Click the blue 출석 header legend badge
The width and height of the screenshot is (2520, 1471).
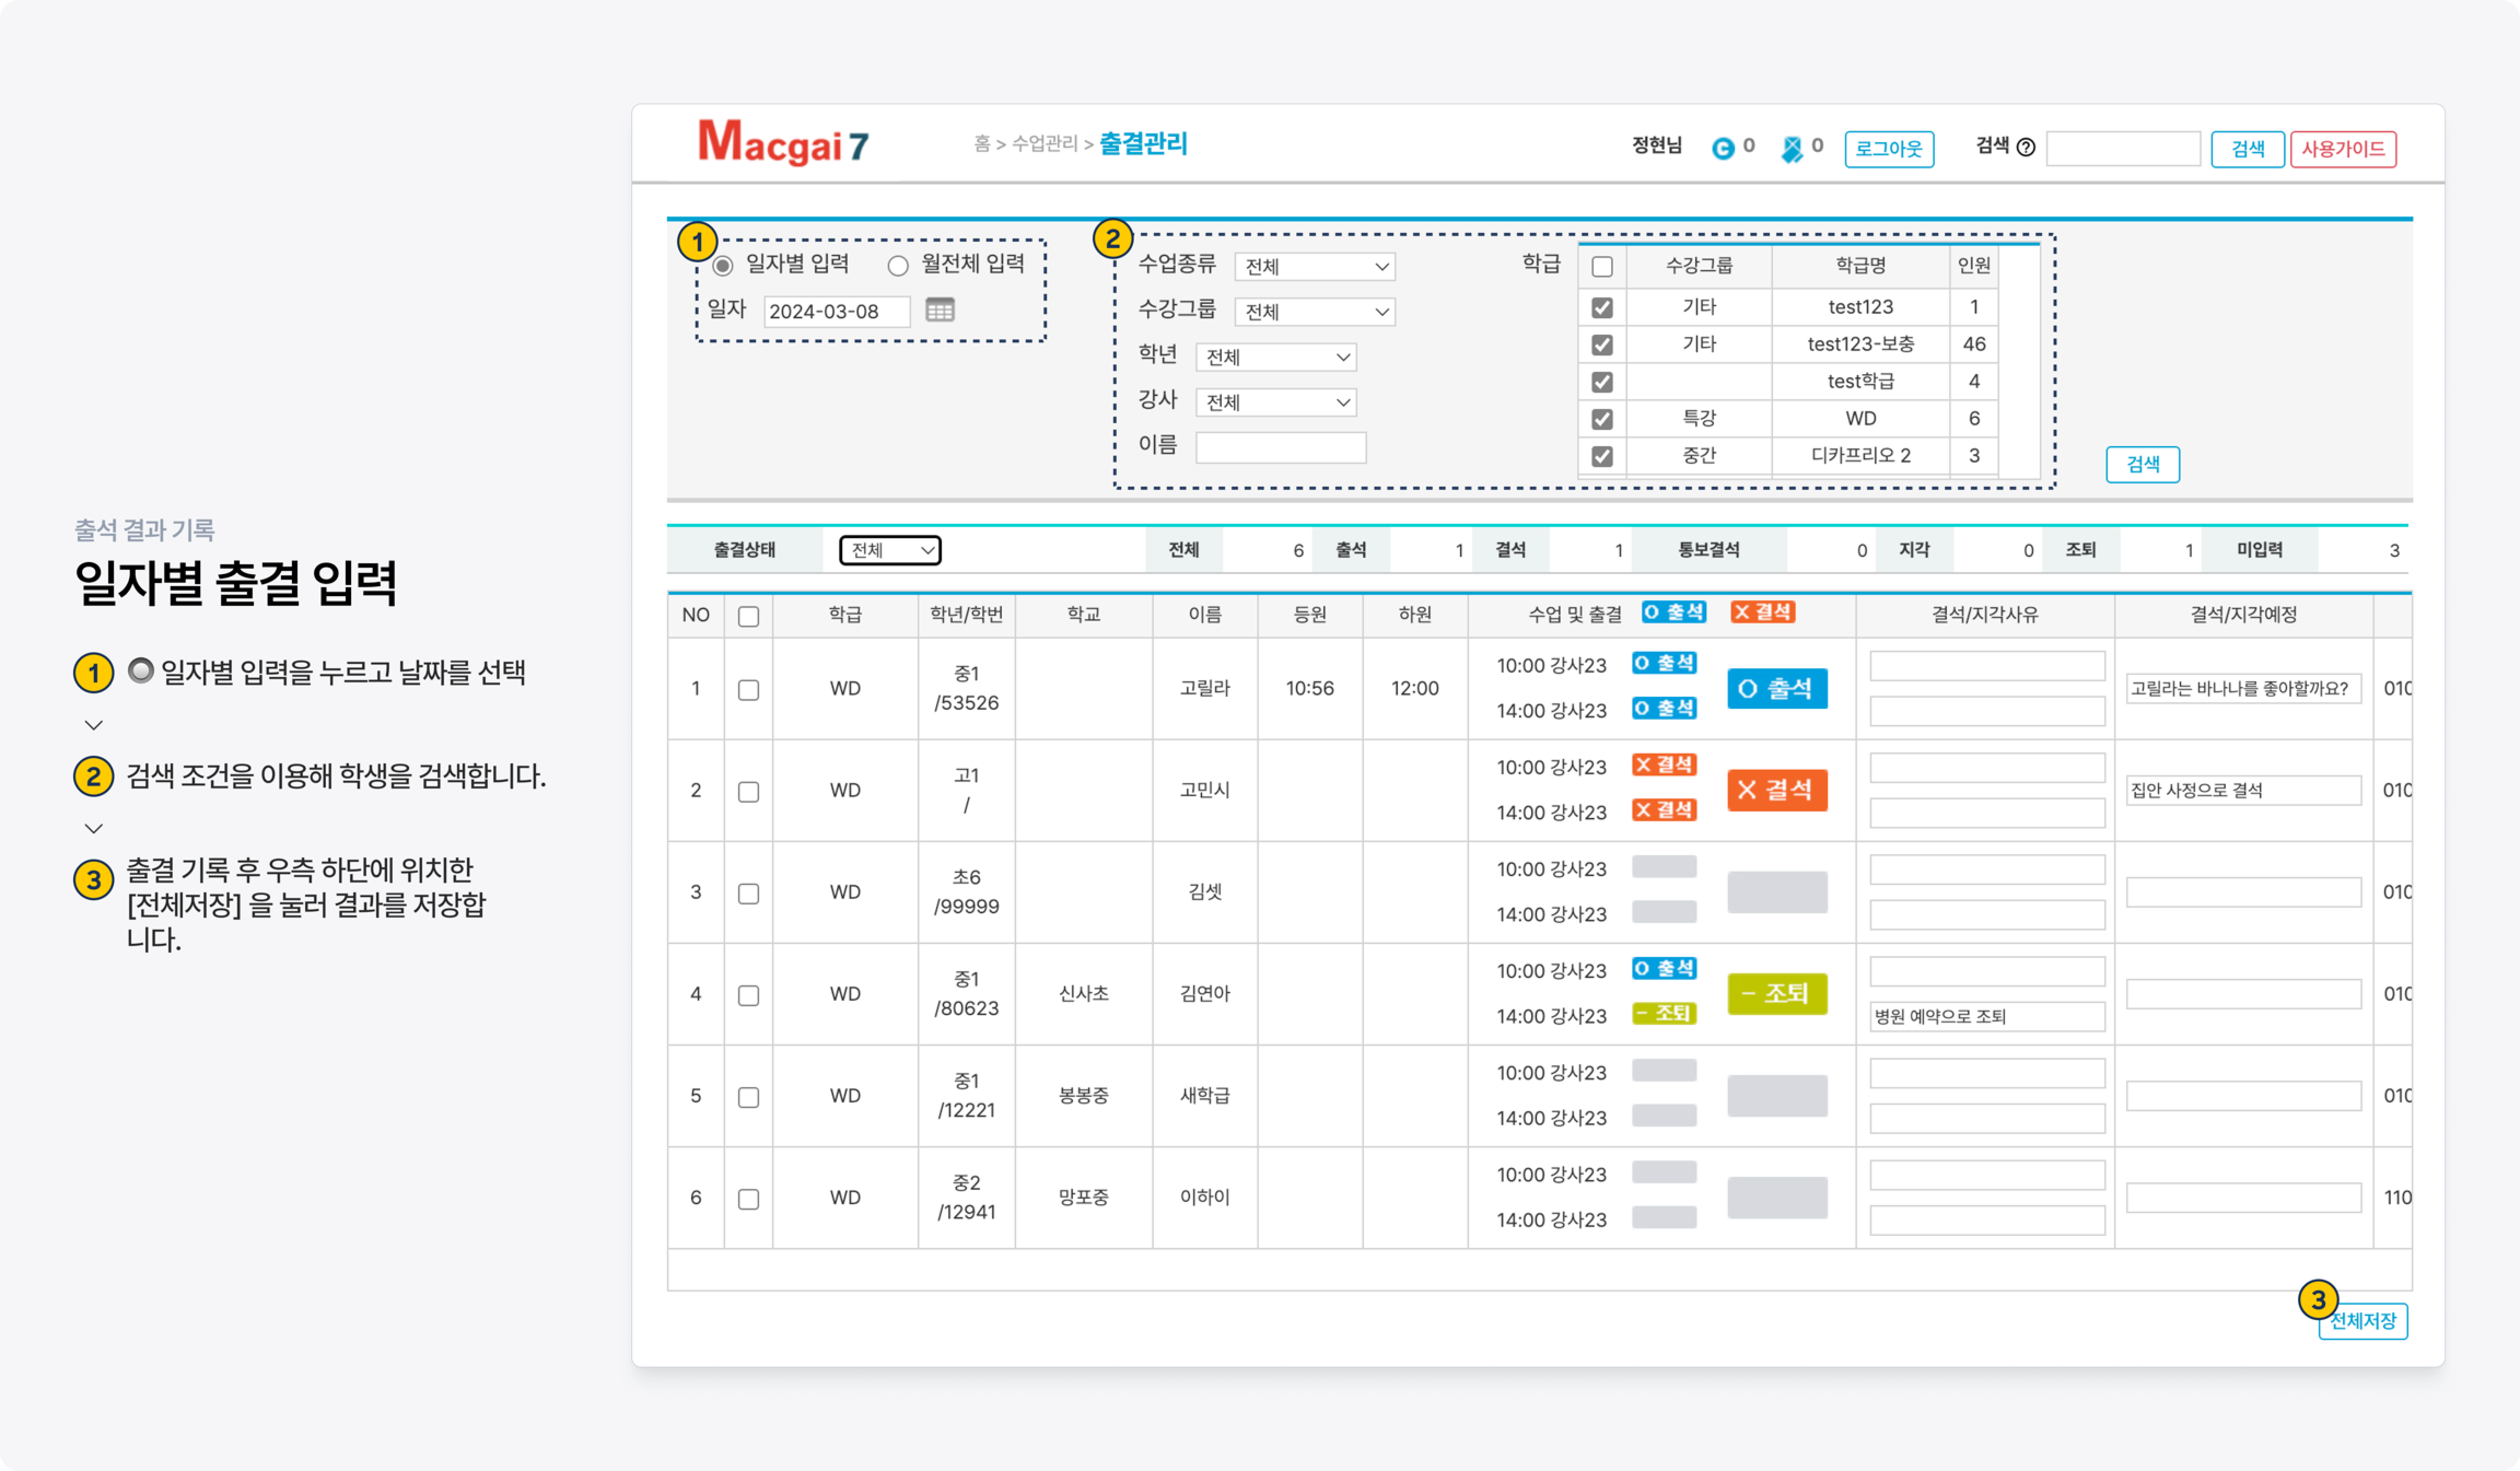coord(1674,612)
